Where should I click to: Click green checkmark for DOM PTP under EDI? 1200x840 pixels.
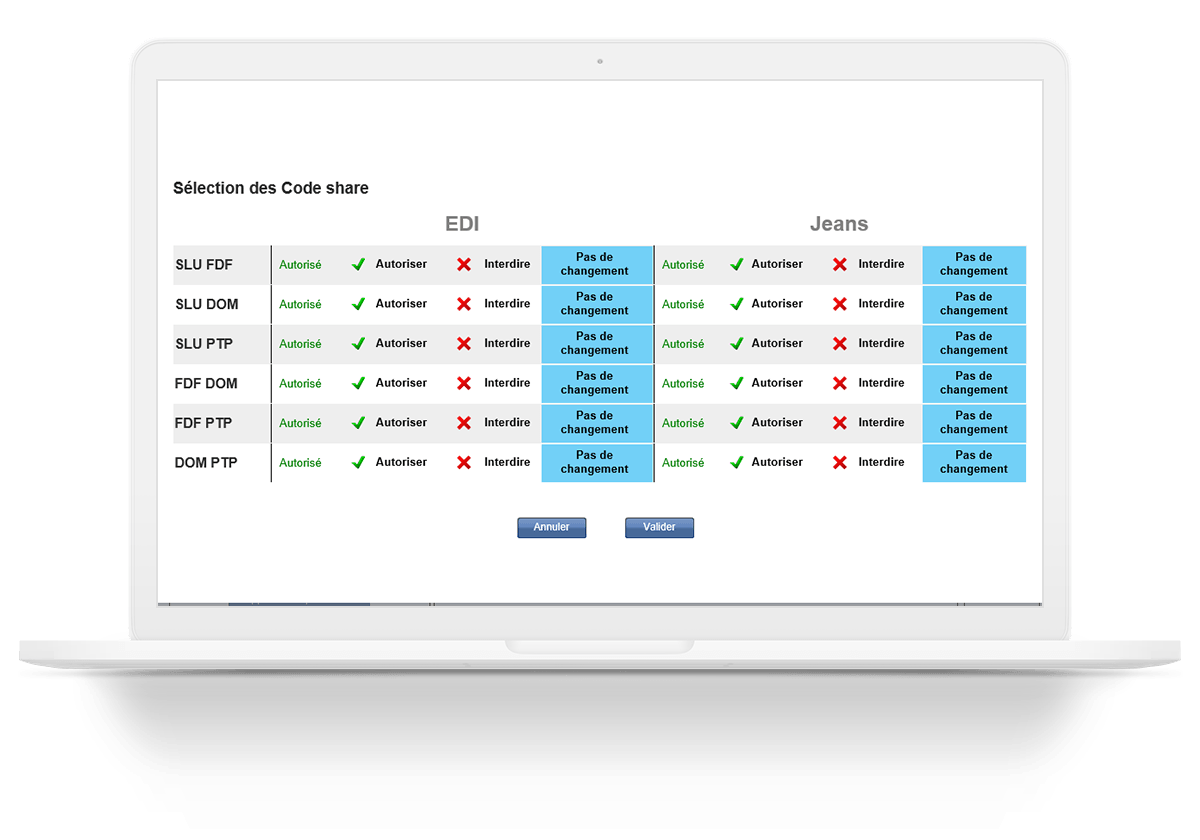(x=358, y=463)
